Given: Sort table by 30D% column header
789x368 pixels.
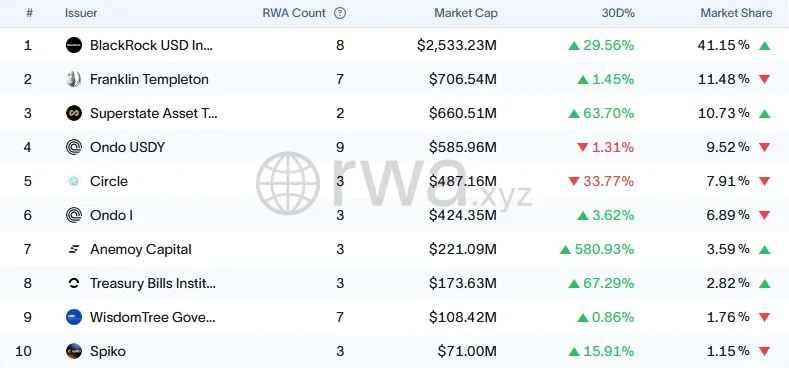Looking at the screenshot, I should (618, 13).
